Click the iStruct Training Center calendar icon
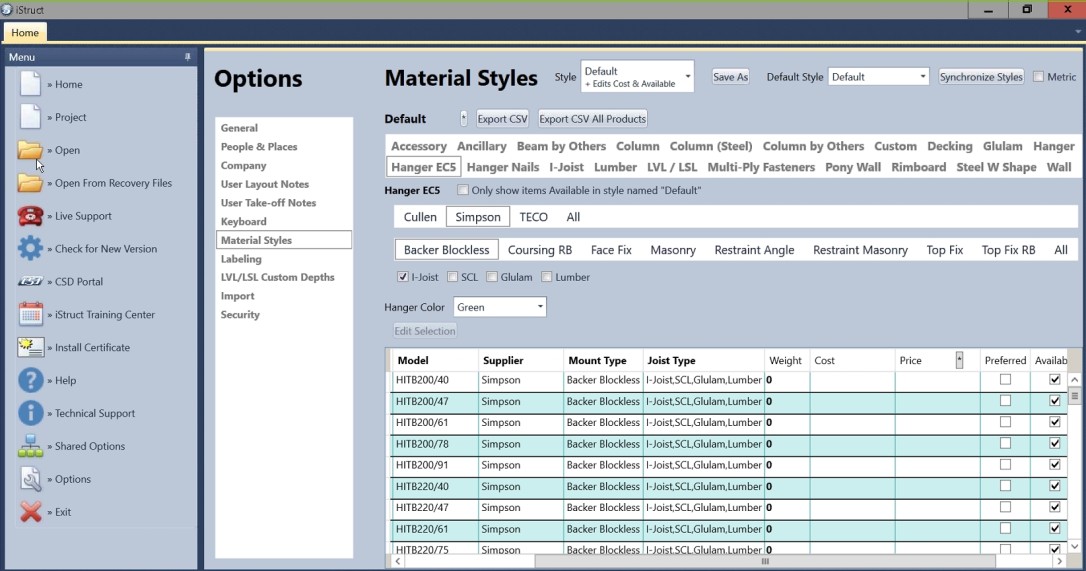Image resolution: width=1086 pixels, height=571 pixels. 30,314
